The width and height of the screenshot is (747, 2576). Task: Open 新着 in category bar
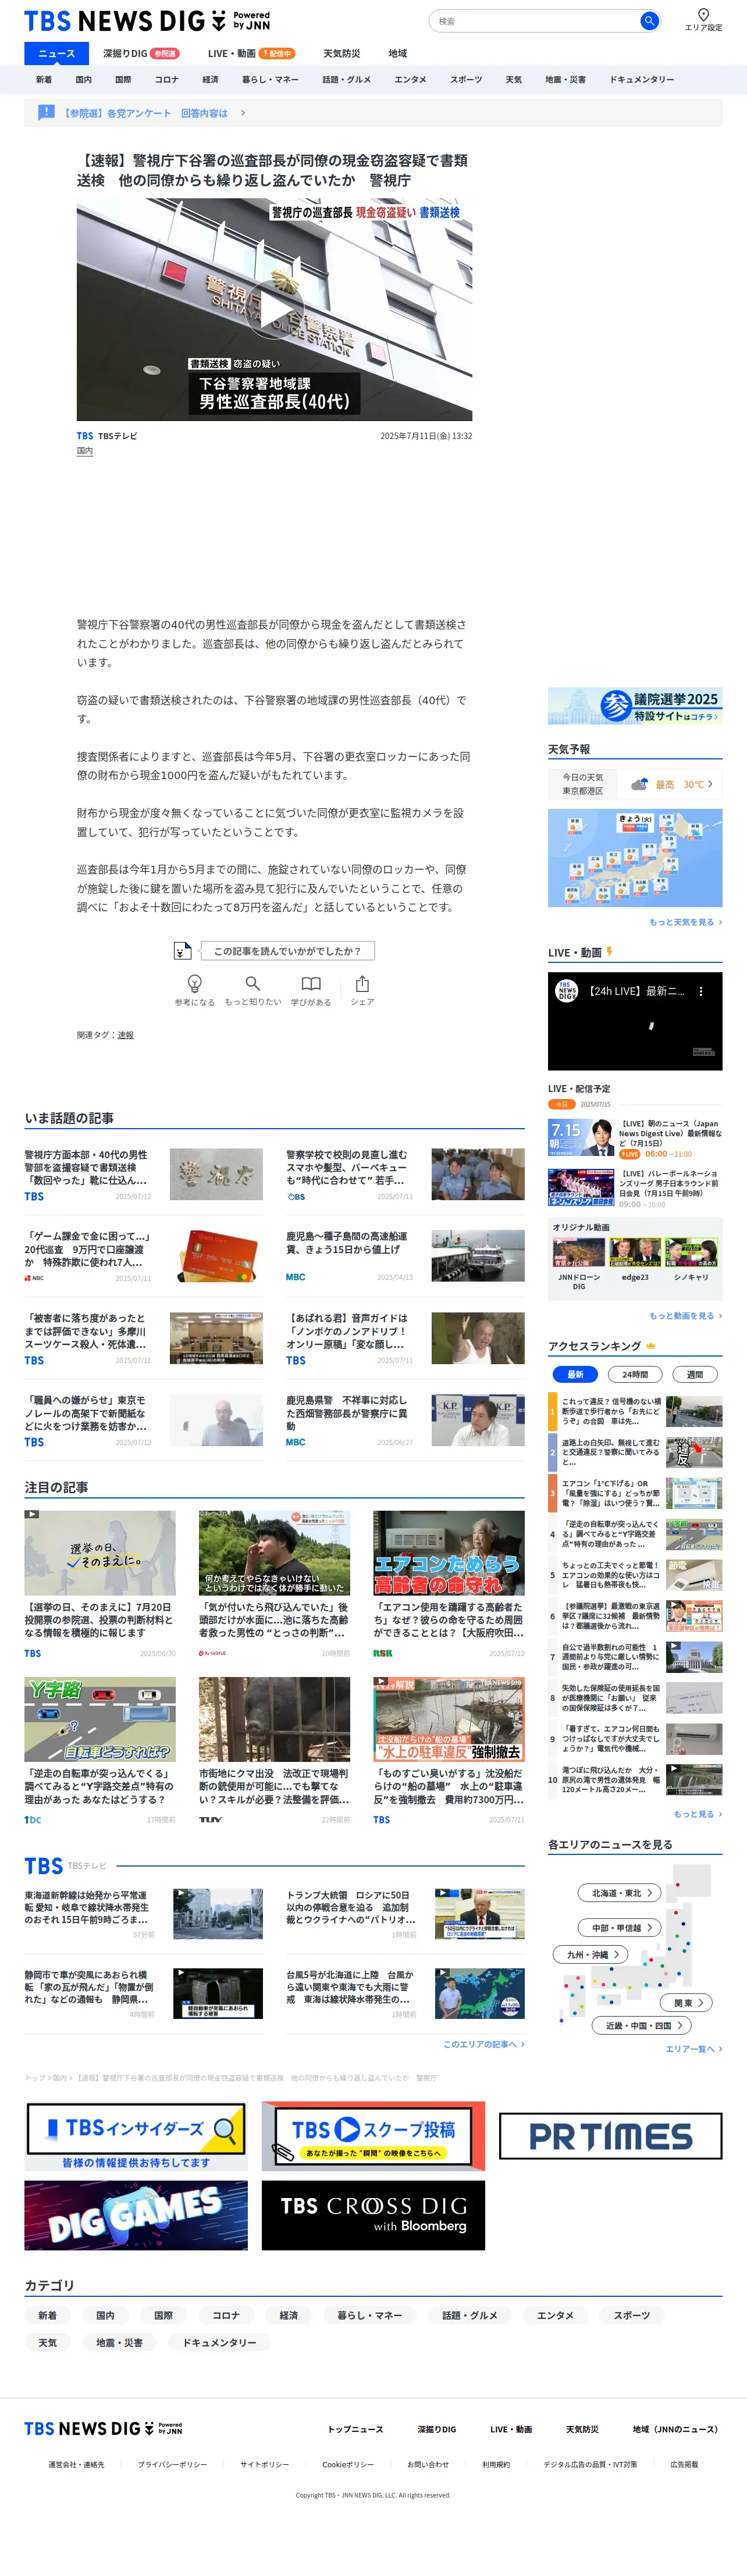click(x=44, y=80)
